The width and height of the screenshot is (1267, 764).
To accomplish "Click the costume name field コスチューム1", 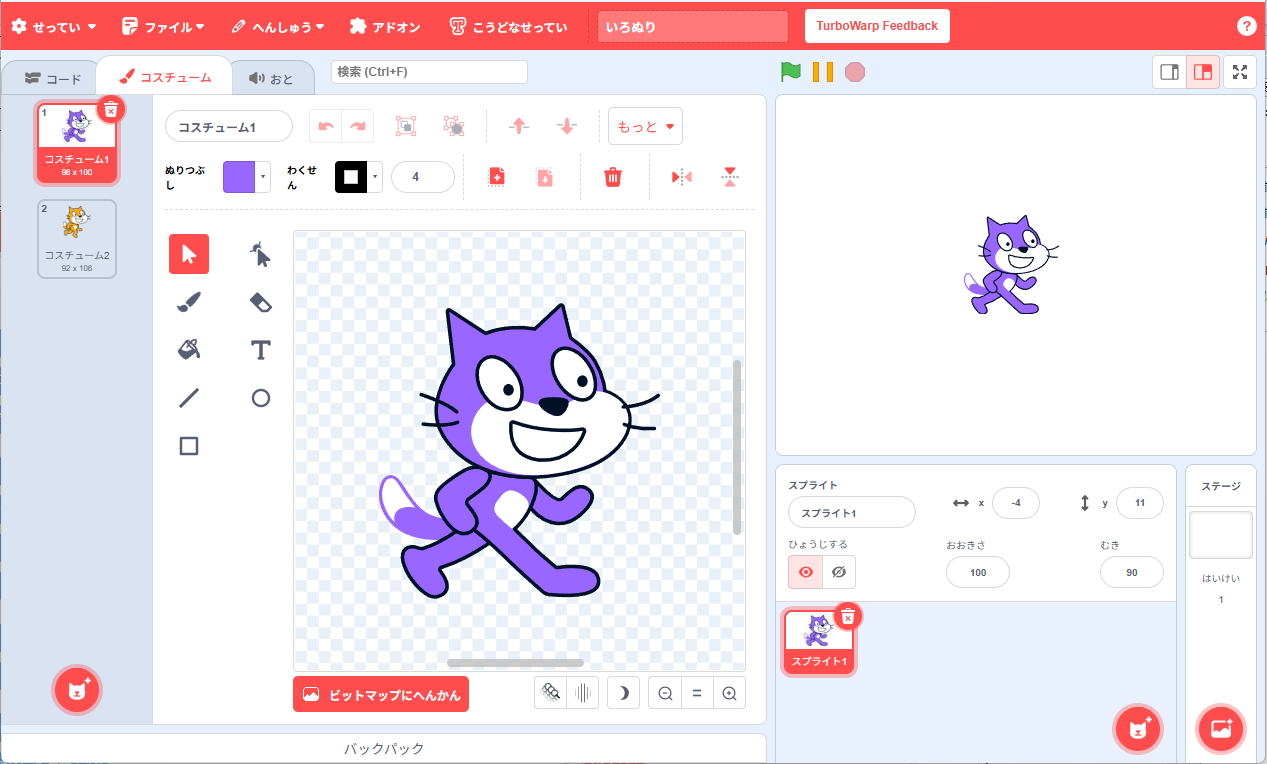I will point(229,126).
